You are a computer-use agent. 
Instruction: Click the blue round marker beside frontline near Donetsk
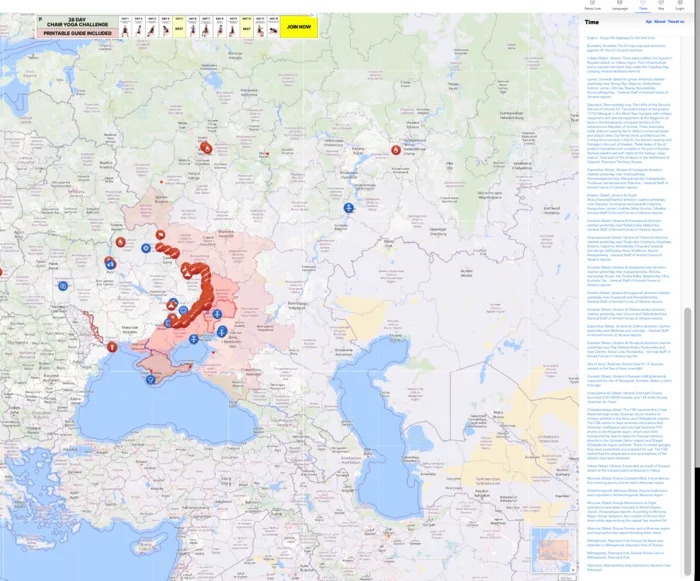click(x=183, y=310)
